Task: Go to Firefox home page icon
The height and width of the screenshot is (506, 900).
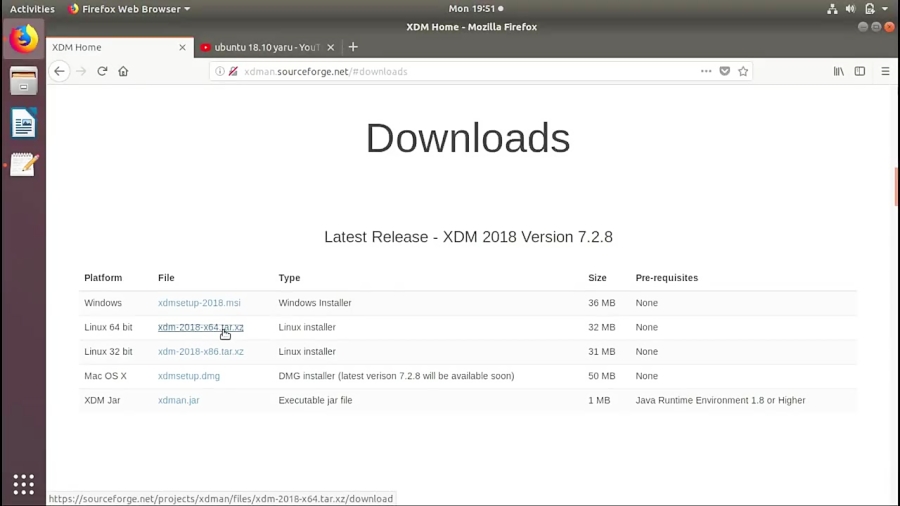Action: 123,71
